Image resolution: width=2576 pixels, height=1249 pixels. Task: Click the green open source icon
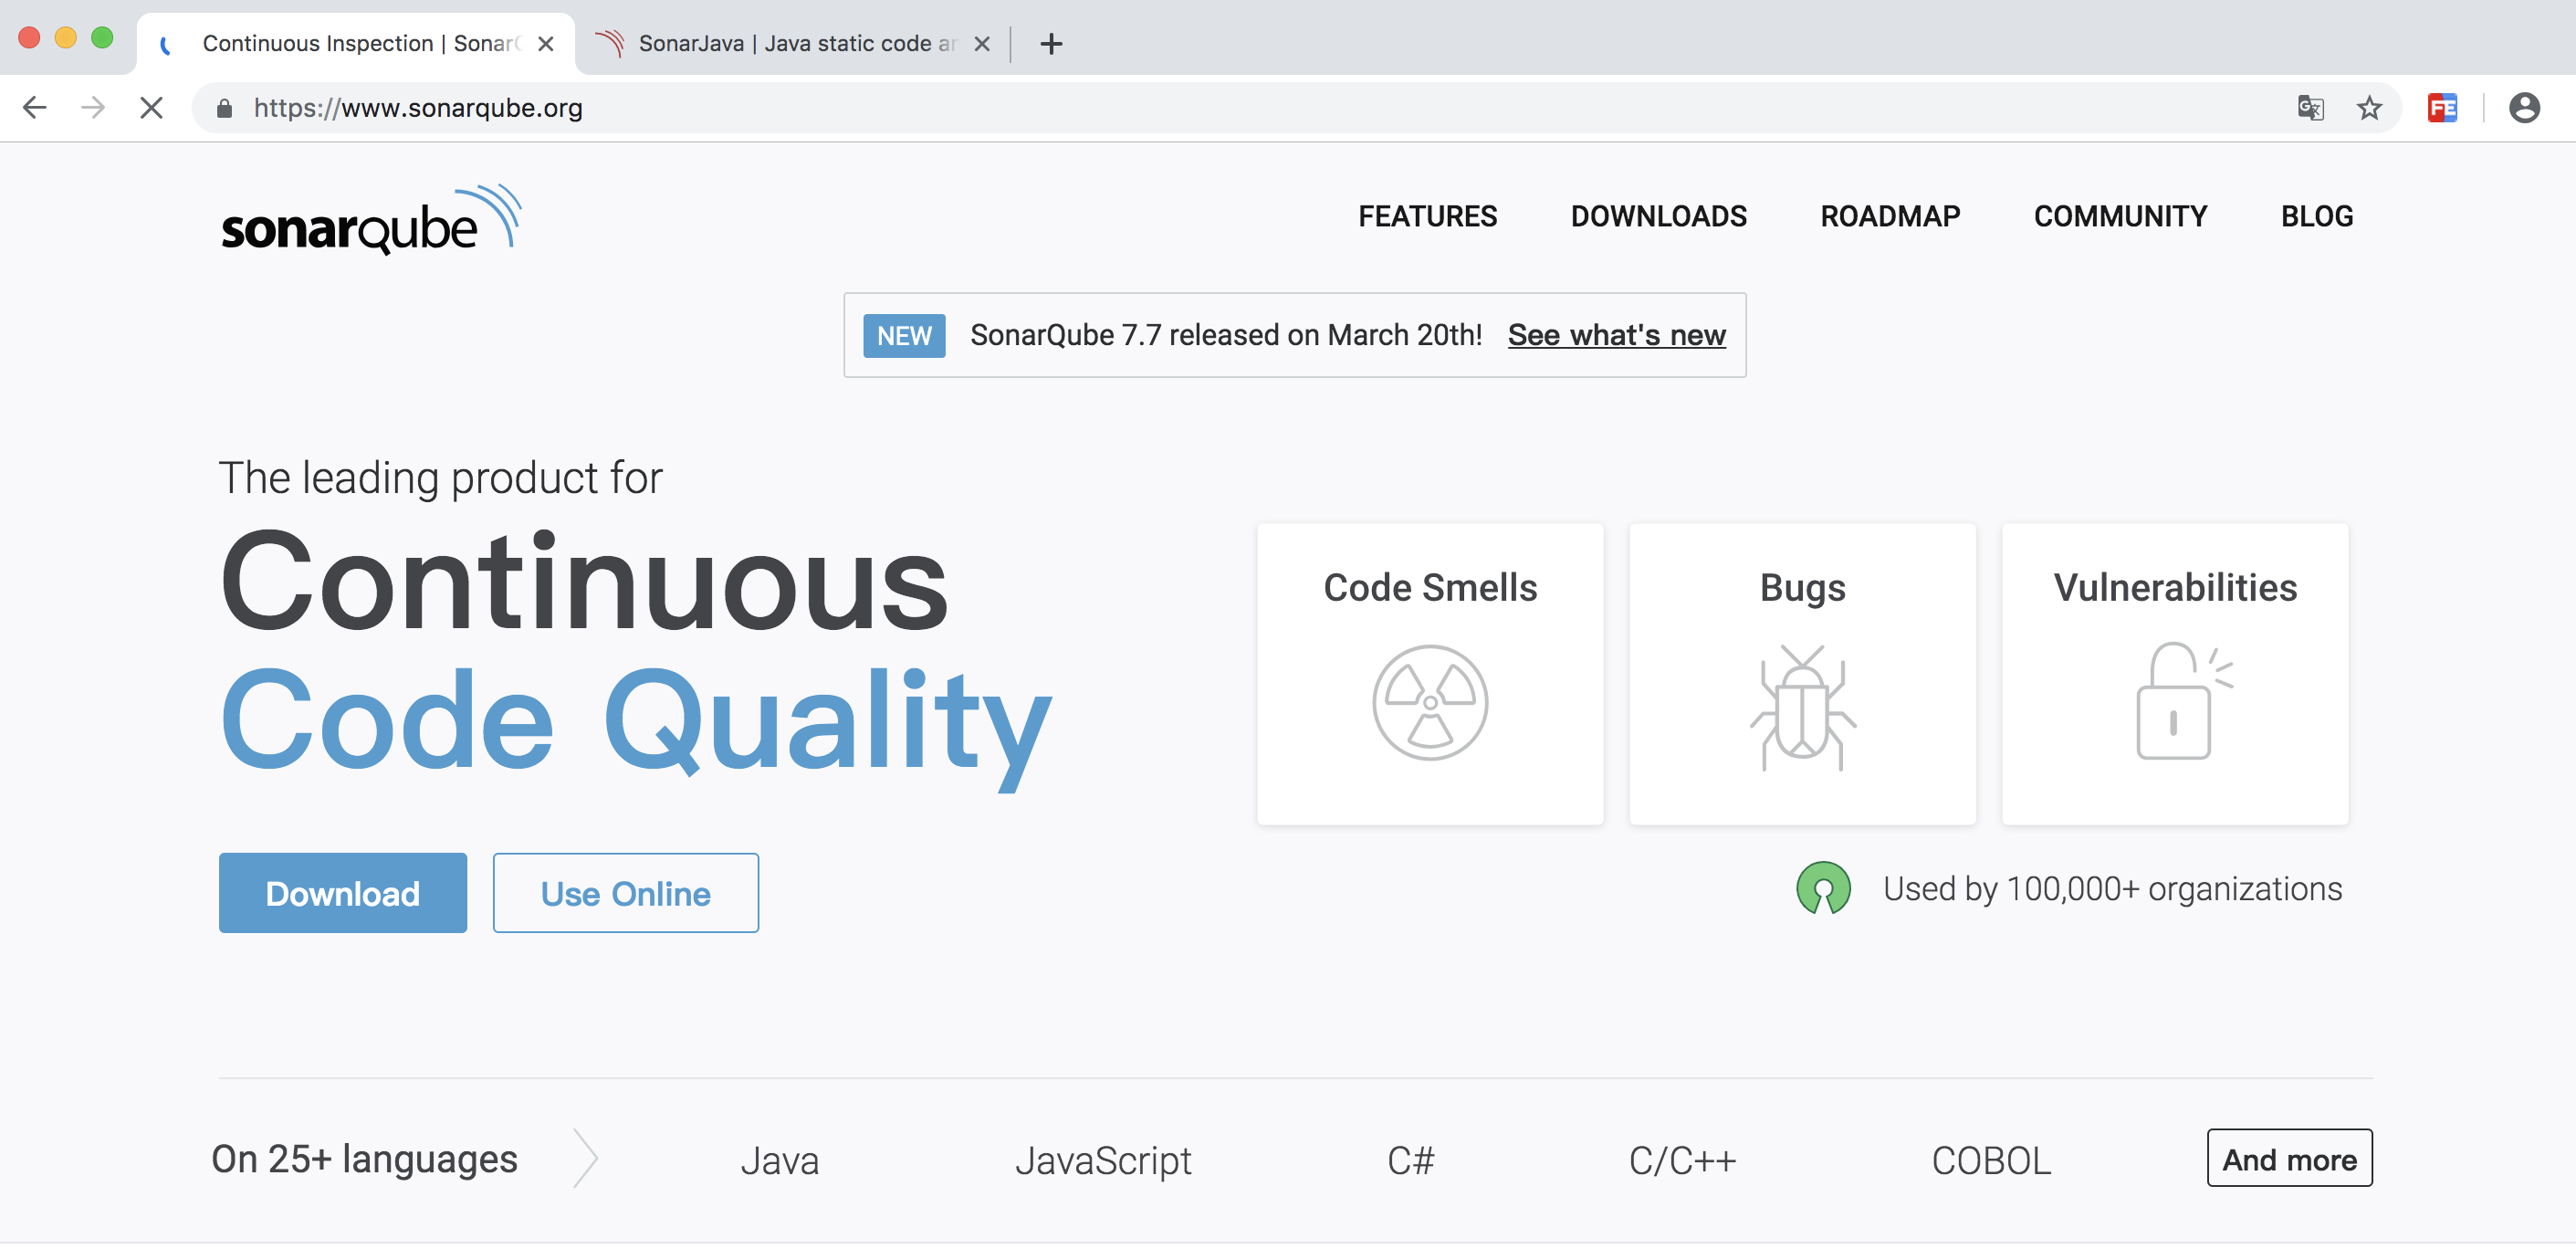tap(1822, 888)
